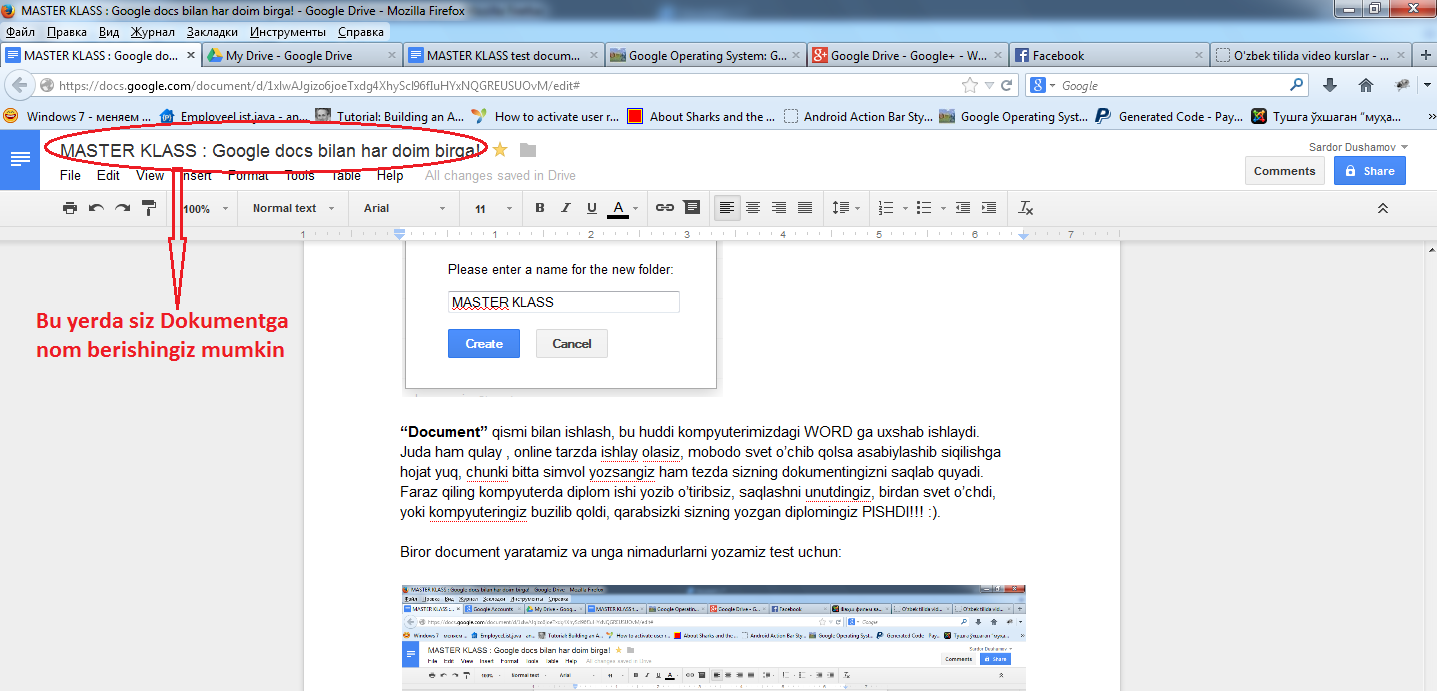The image size is (1437, 691).
Task: Open Generated Code - Pay... bookmark
Action: (1170, 116)
